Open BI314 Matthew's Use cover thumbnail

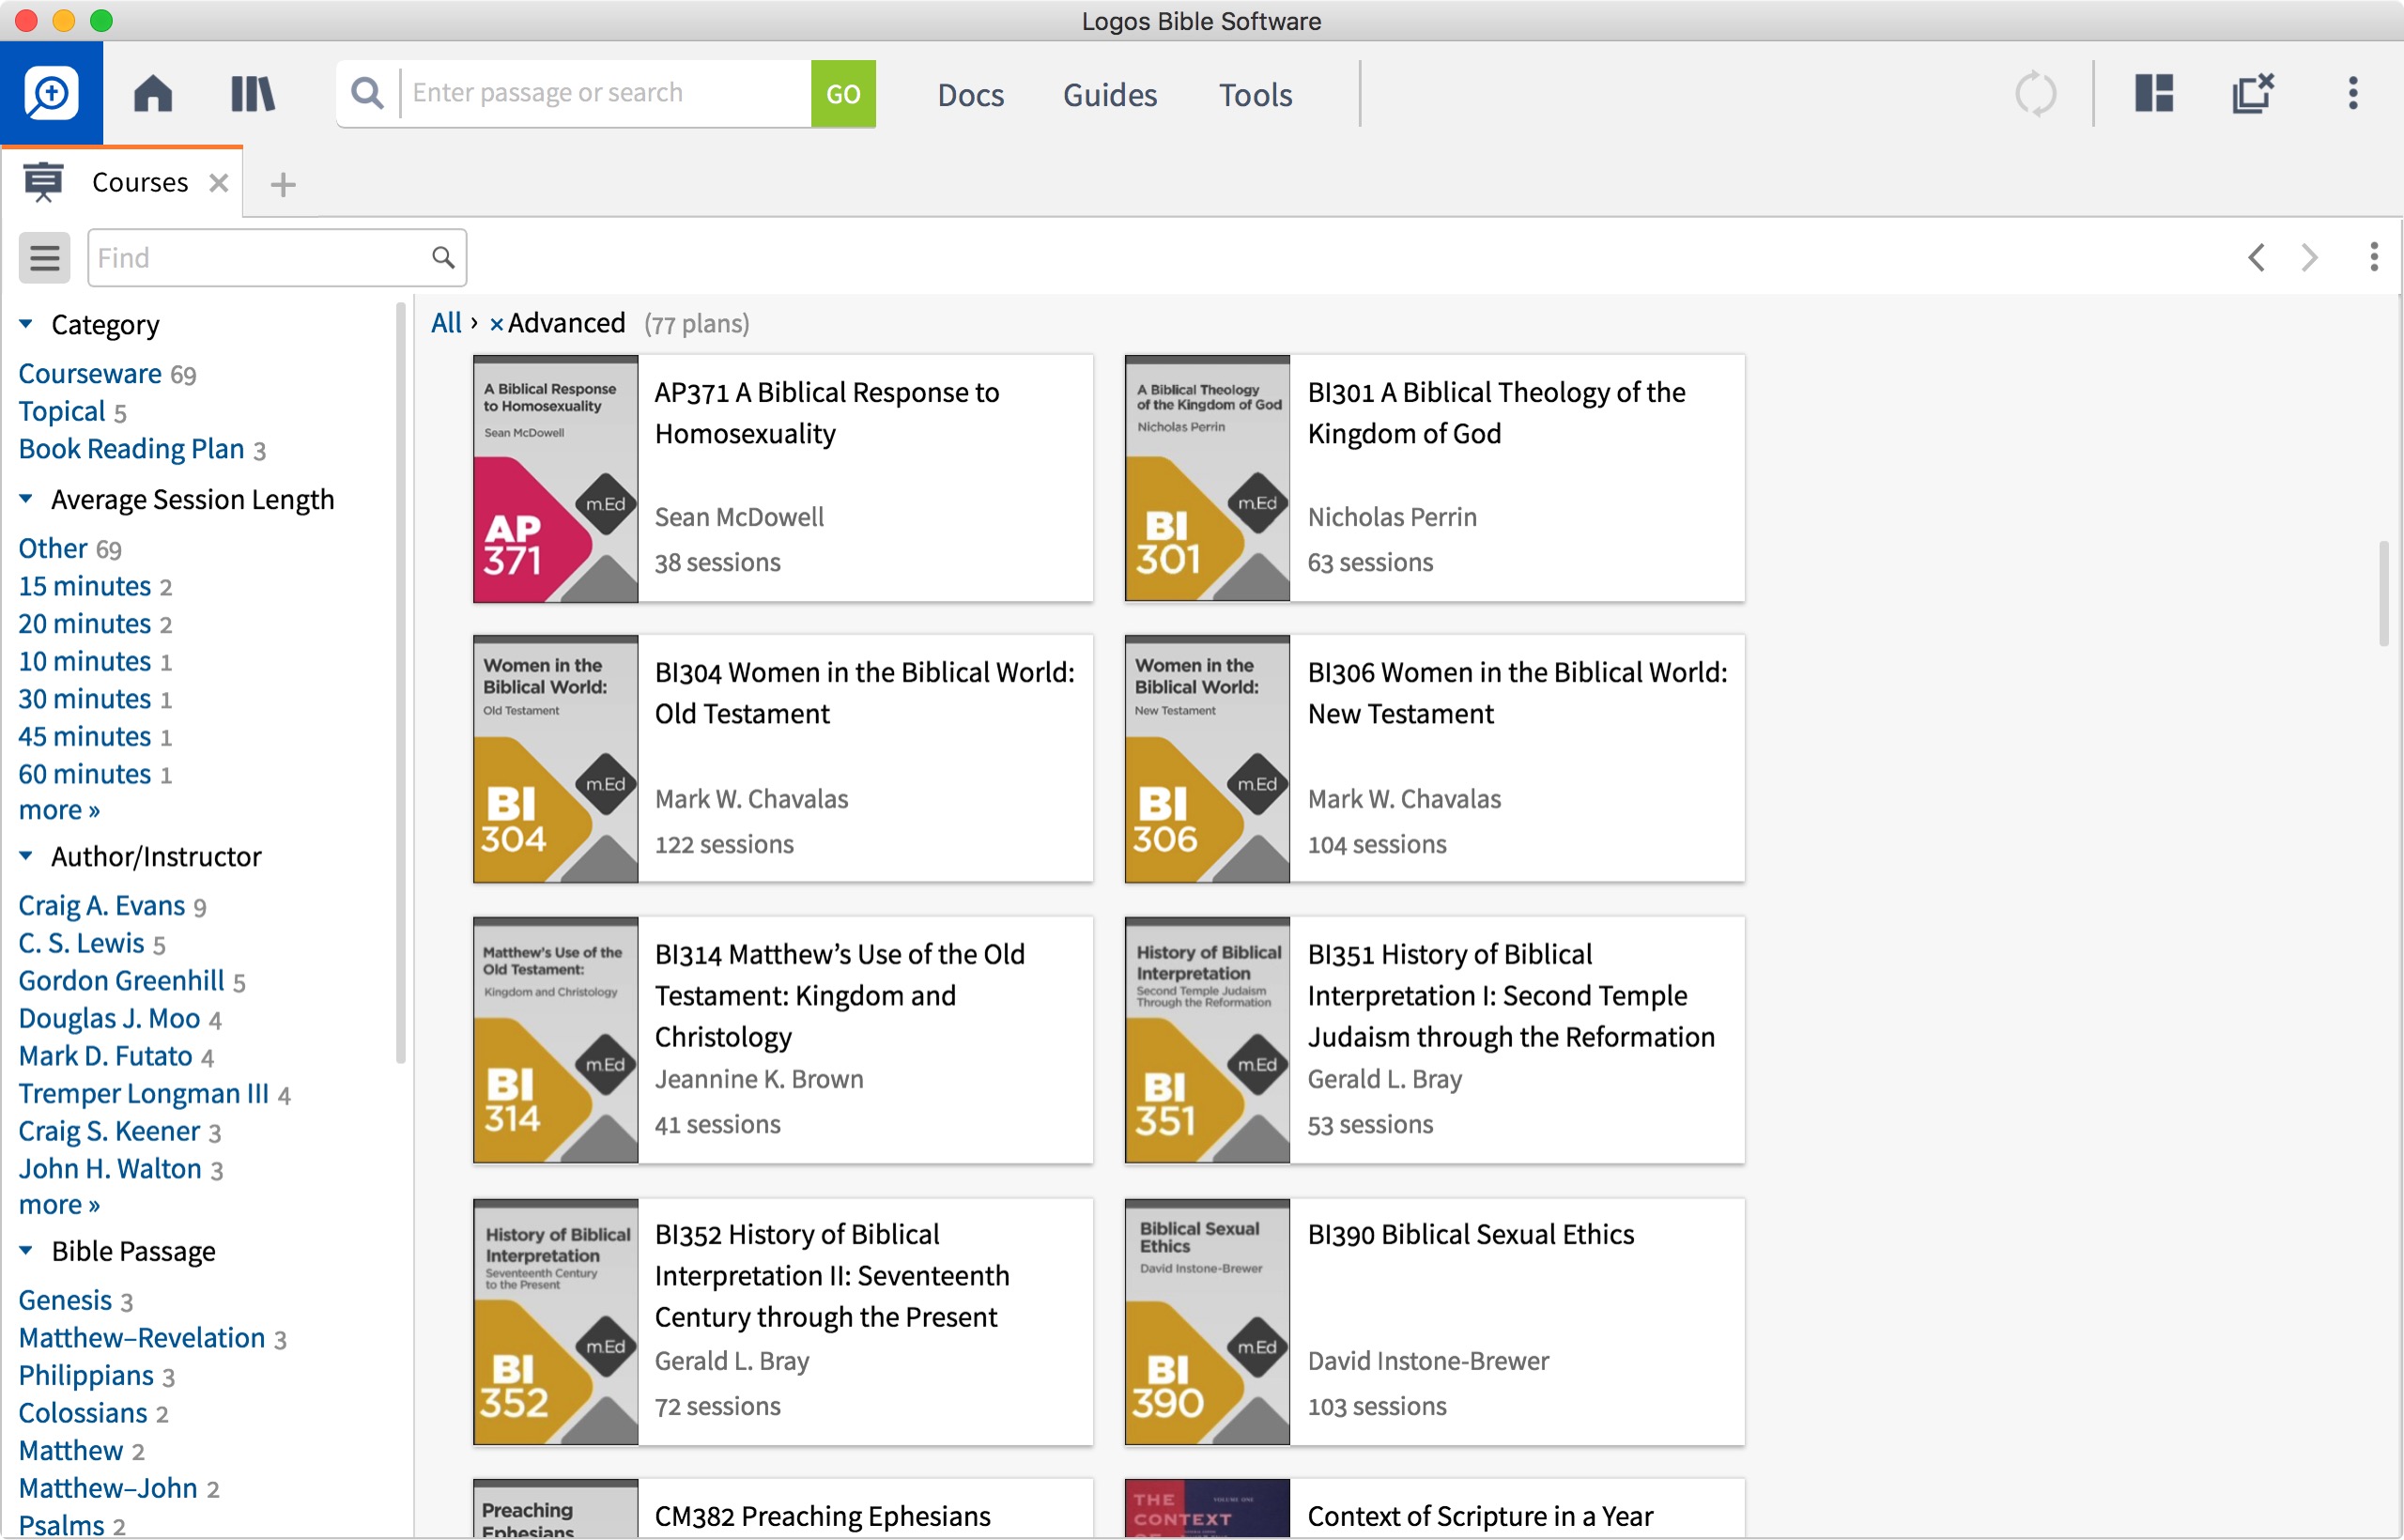555,1040
